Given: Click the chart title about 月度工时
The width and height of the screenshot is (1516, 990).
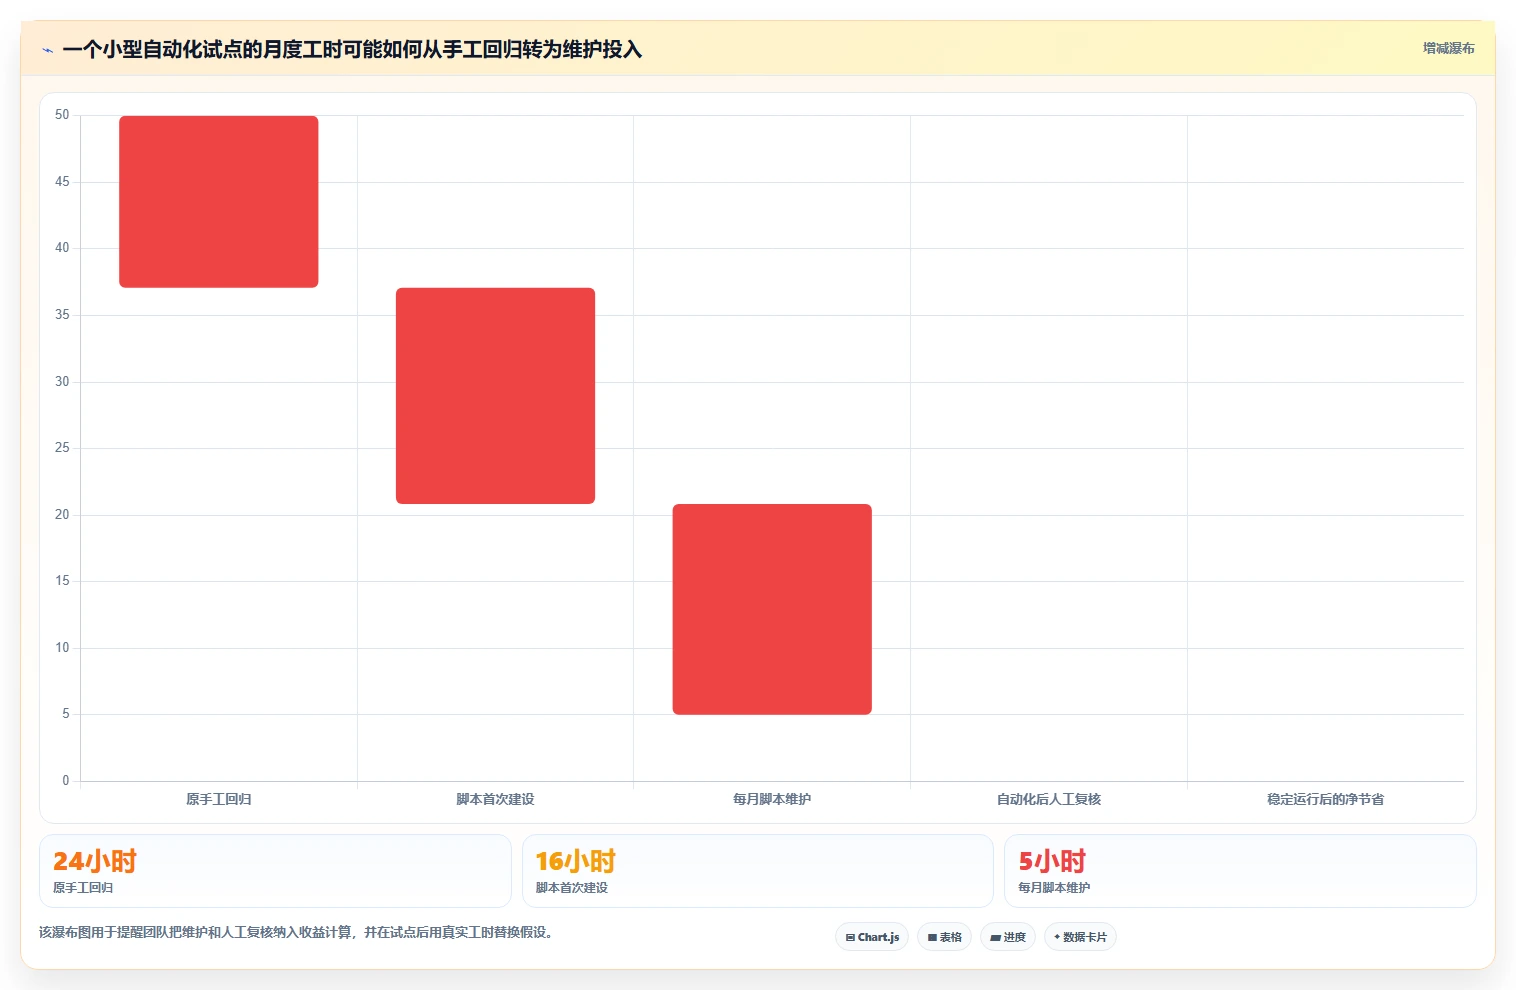Looking at the screenshot, I should 352,49.
